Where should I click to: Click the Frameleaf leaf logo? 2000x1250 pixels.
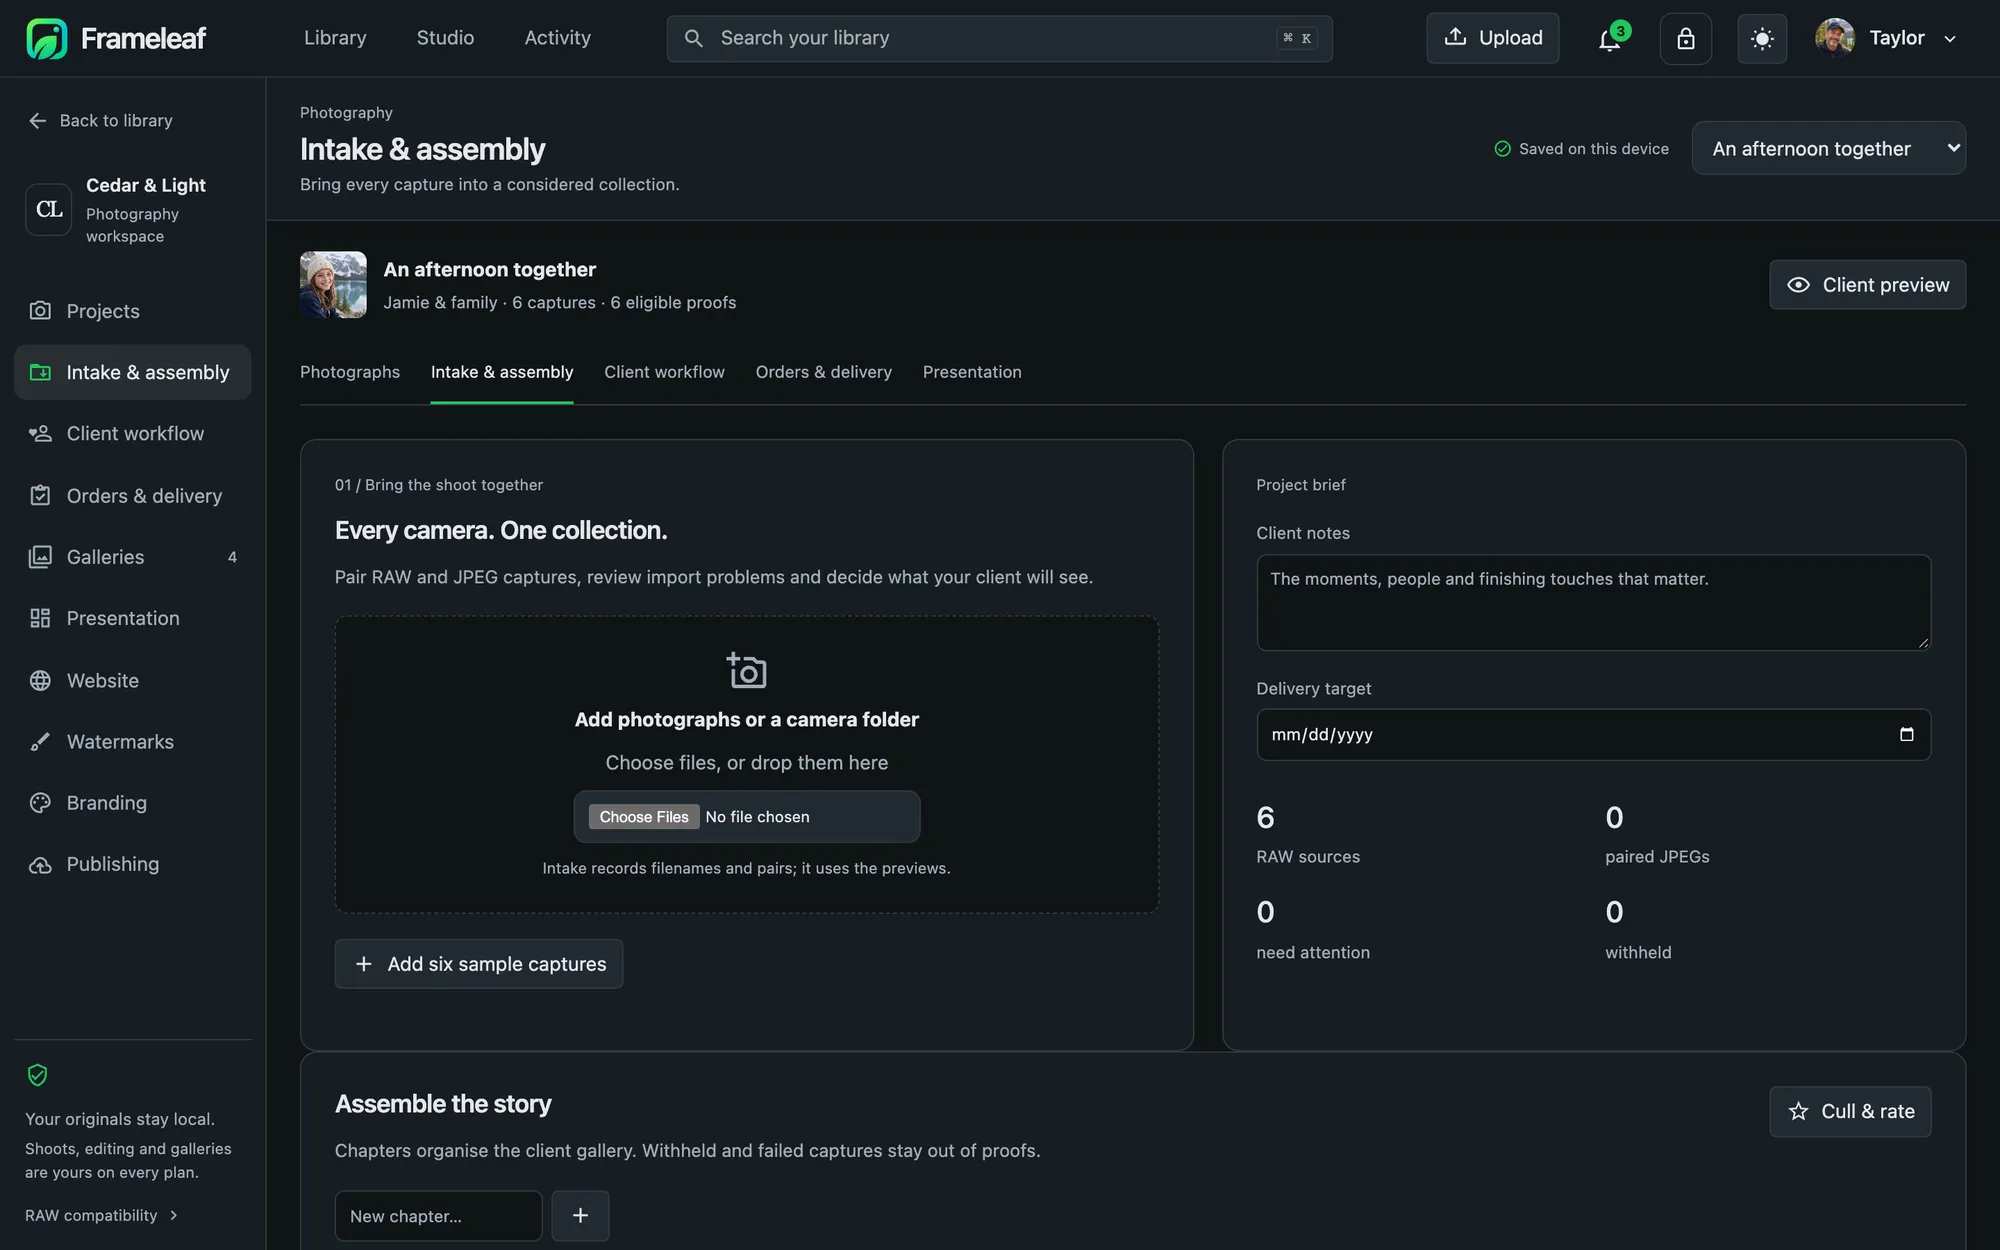click(47, 38)
